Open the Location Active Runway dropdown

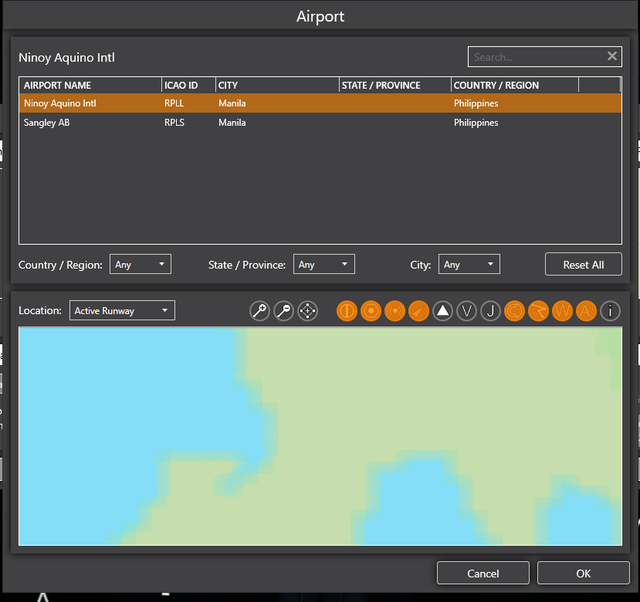122,311
